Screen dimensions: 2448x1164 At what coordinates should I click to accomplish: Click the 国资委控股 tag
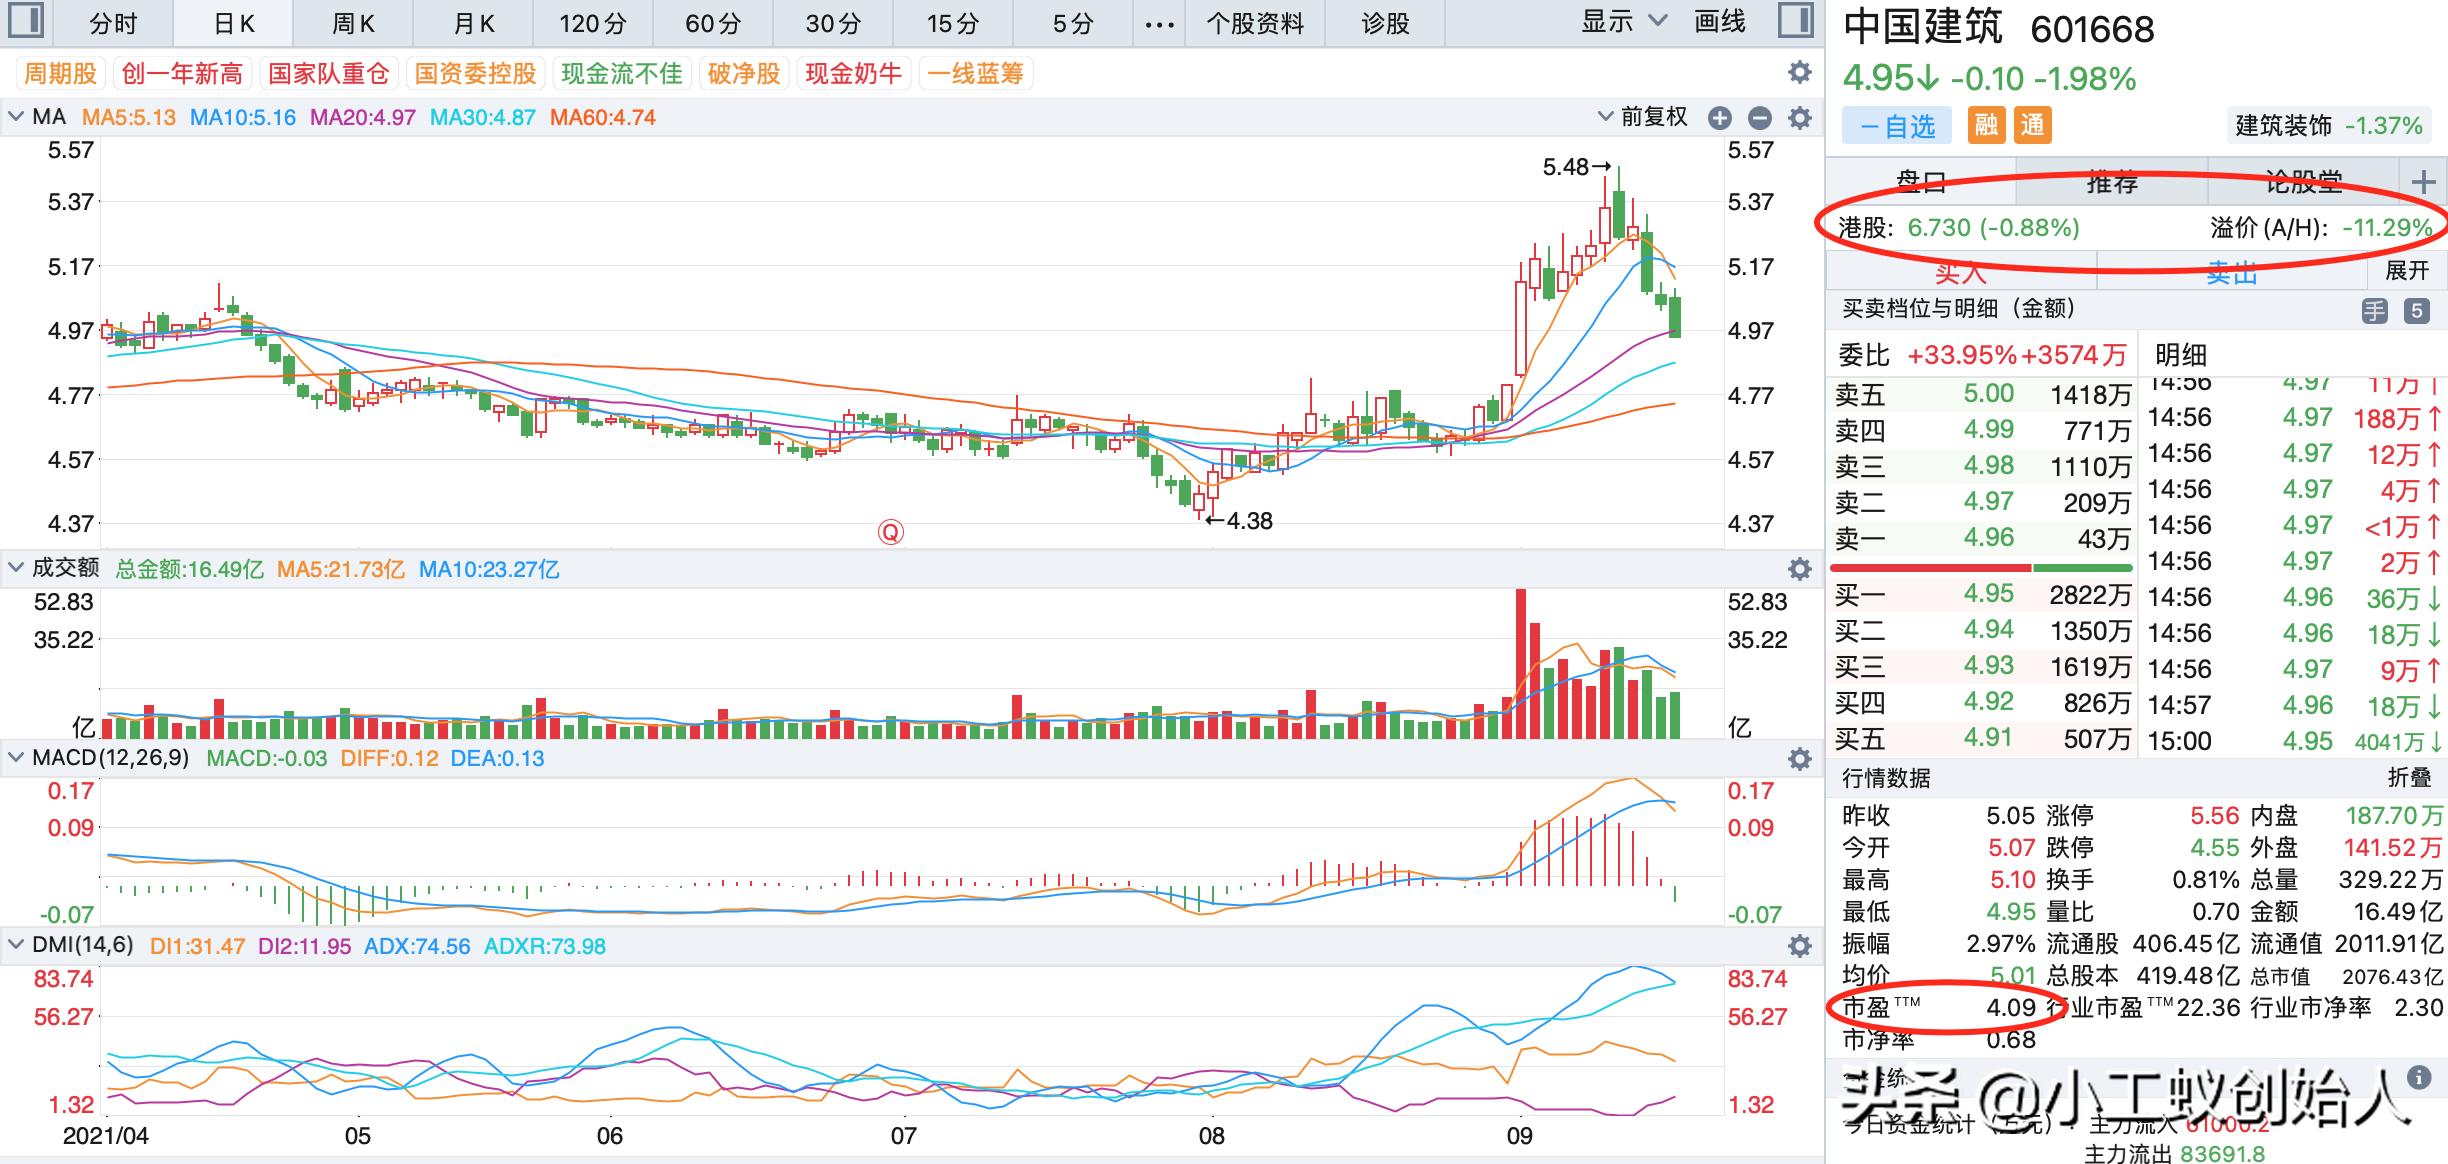[476, 73]
